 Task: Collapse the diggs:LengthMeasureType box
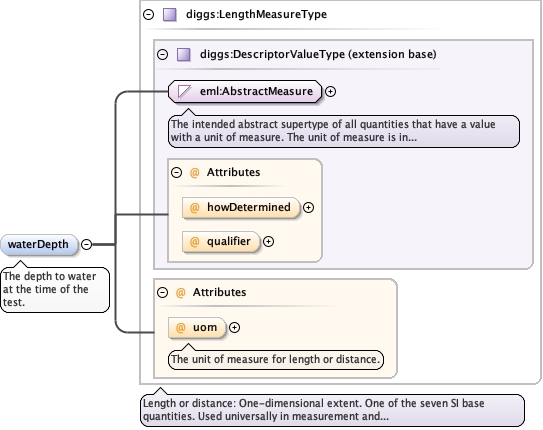coord(149,15)
